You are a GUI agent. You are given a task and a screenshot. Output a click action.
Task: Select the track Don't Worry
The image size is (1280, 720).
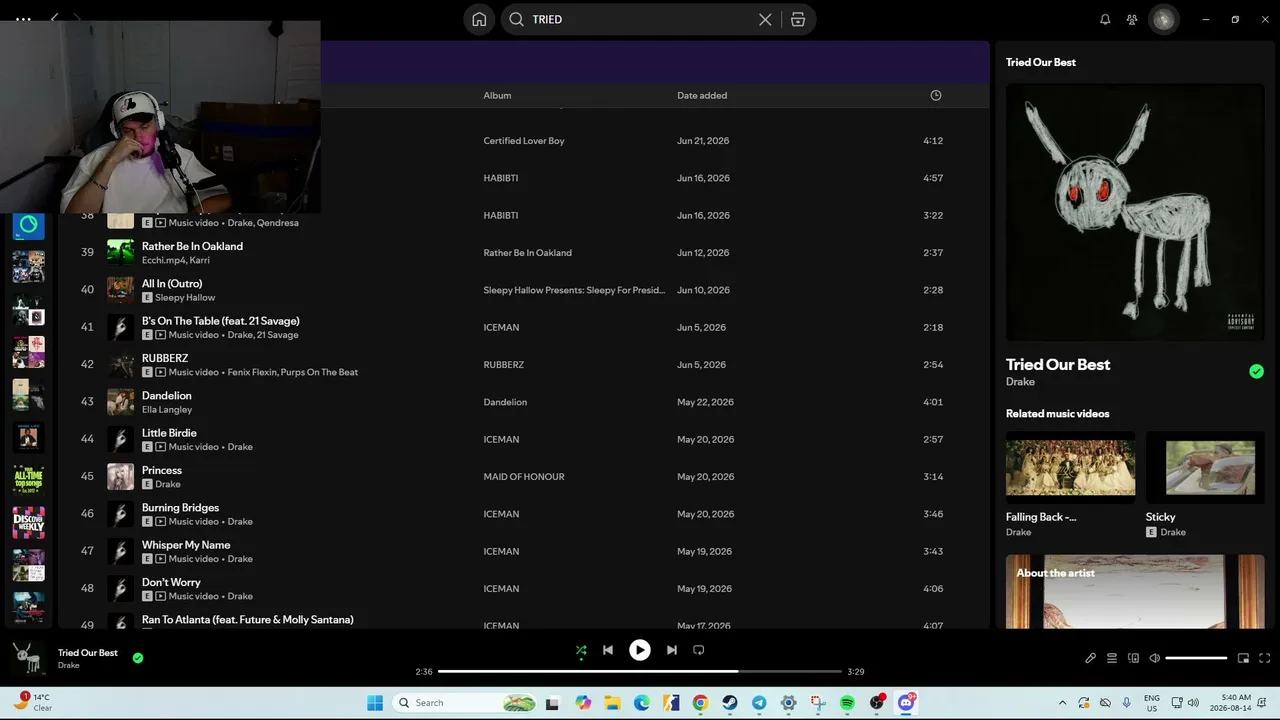(x=171, y=582)
